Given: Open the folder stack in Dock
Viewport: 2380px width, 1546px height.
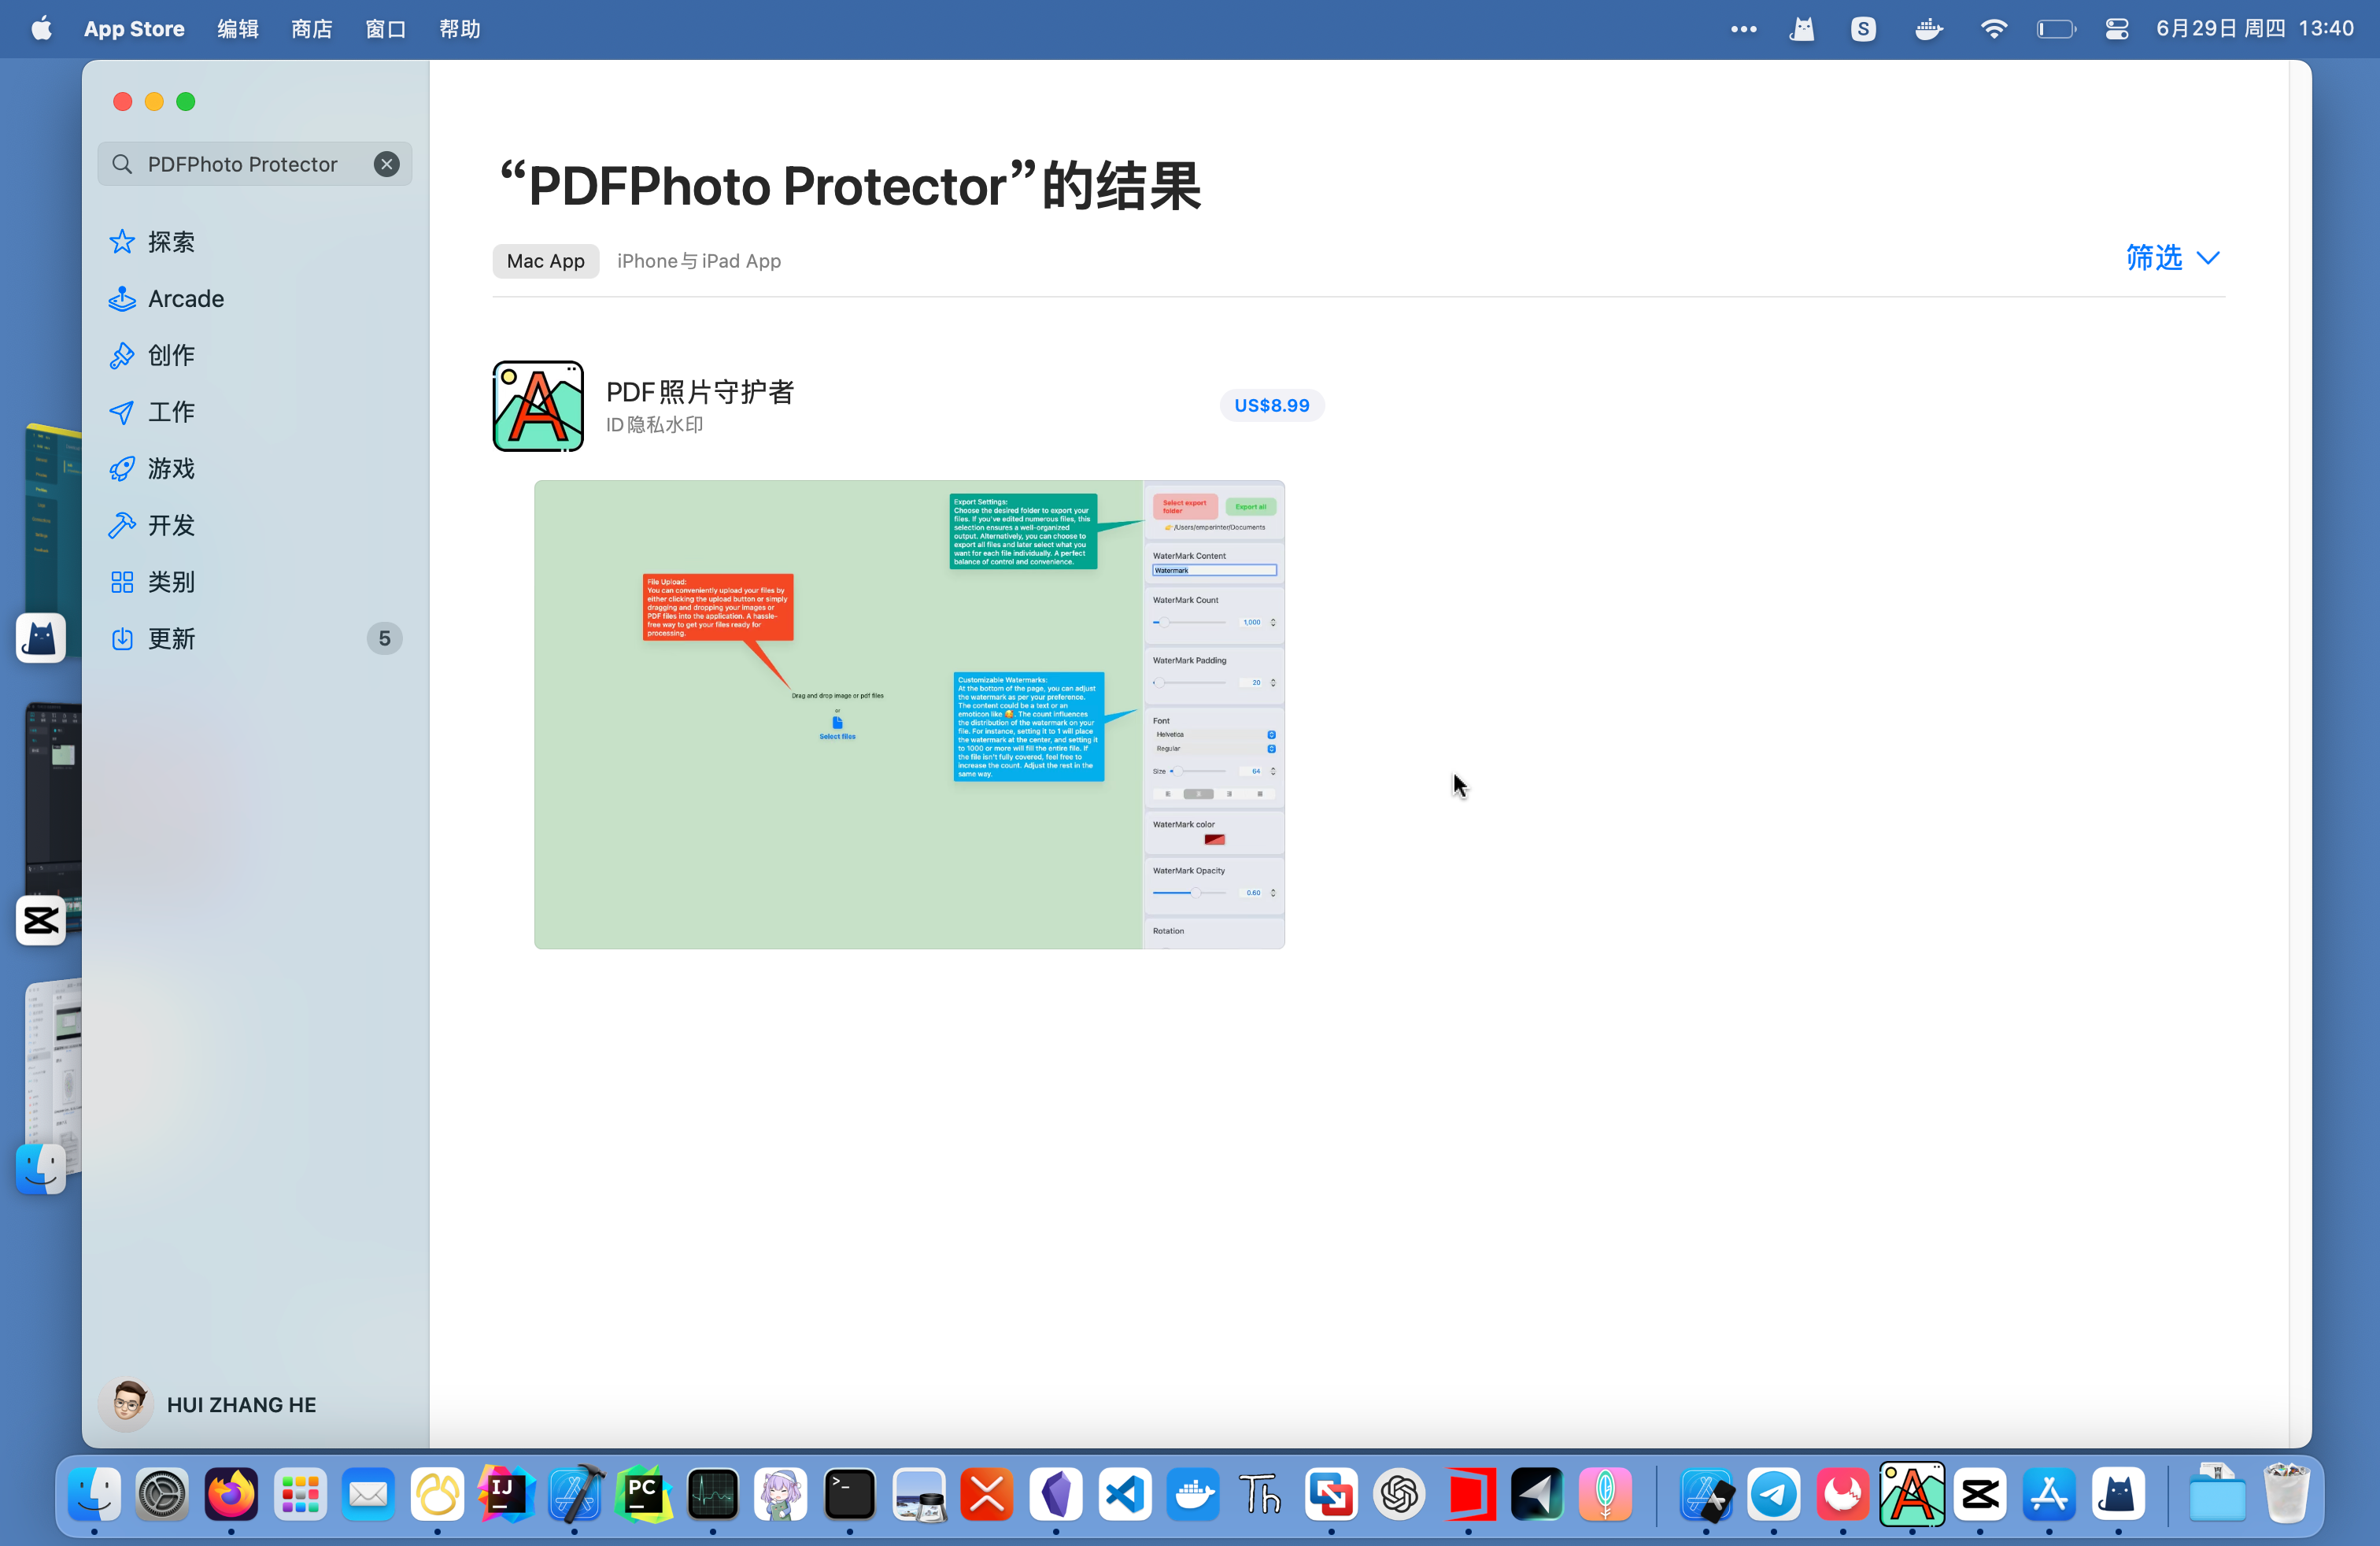Looking at the screenshot, I should 2217,1494.
